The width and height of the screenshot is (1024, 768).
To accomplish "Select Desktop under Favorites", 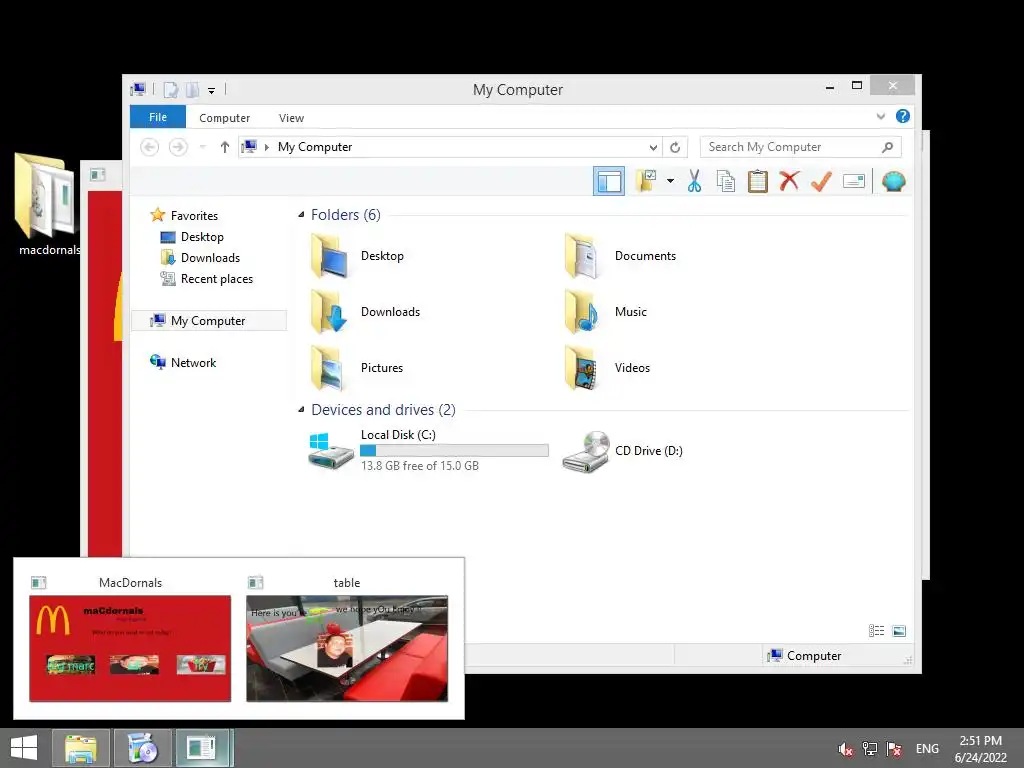I will coord(202,236).
